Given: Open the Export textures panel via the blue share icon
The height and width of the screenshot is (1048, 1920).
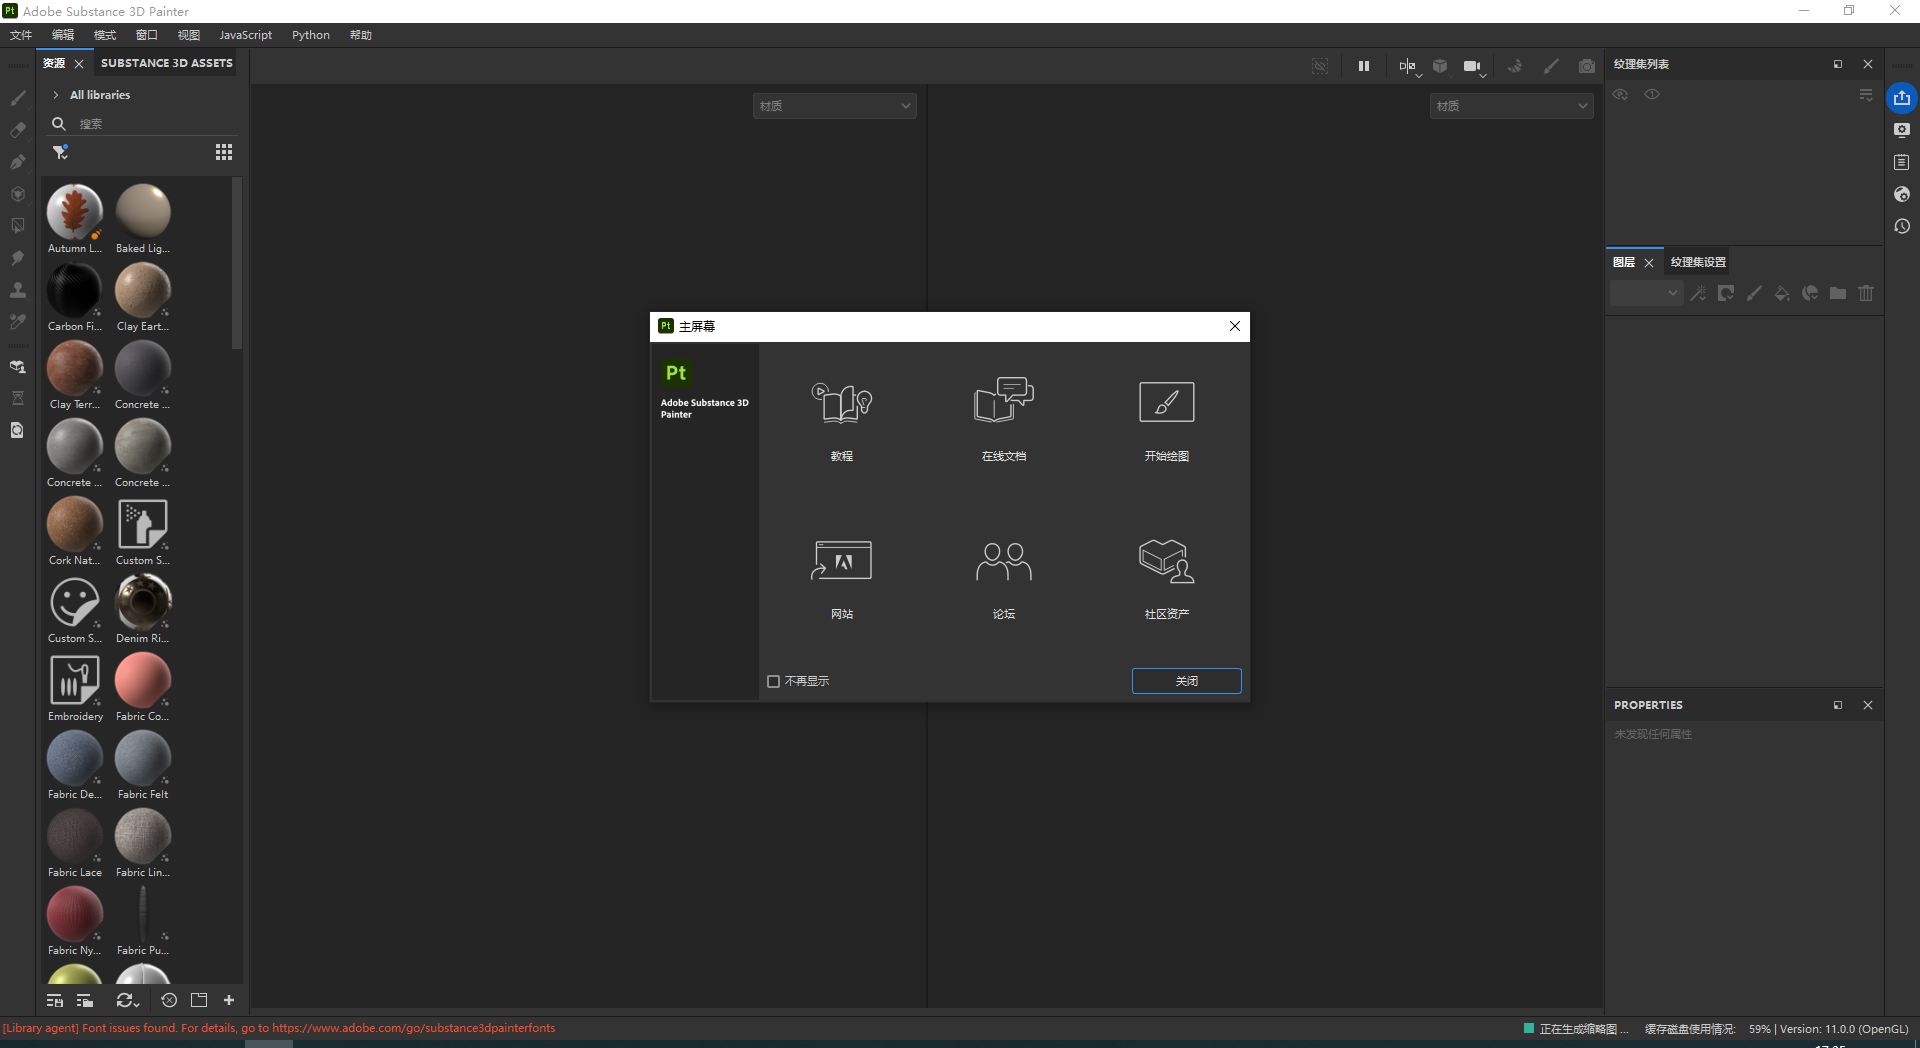Looking at the screenshot, I should (1901, 97).
